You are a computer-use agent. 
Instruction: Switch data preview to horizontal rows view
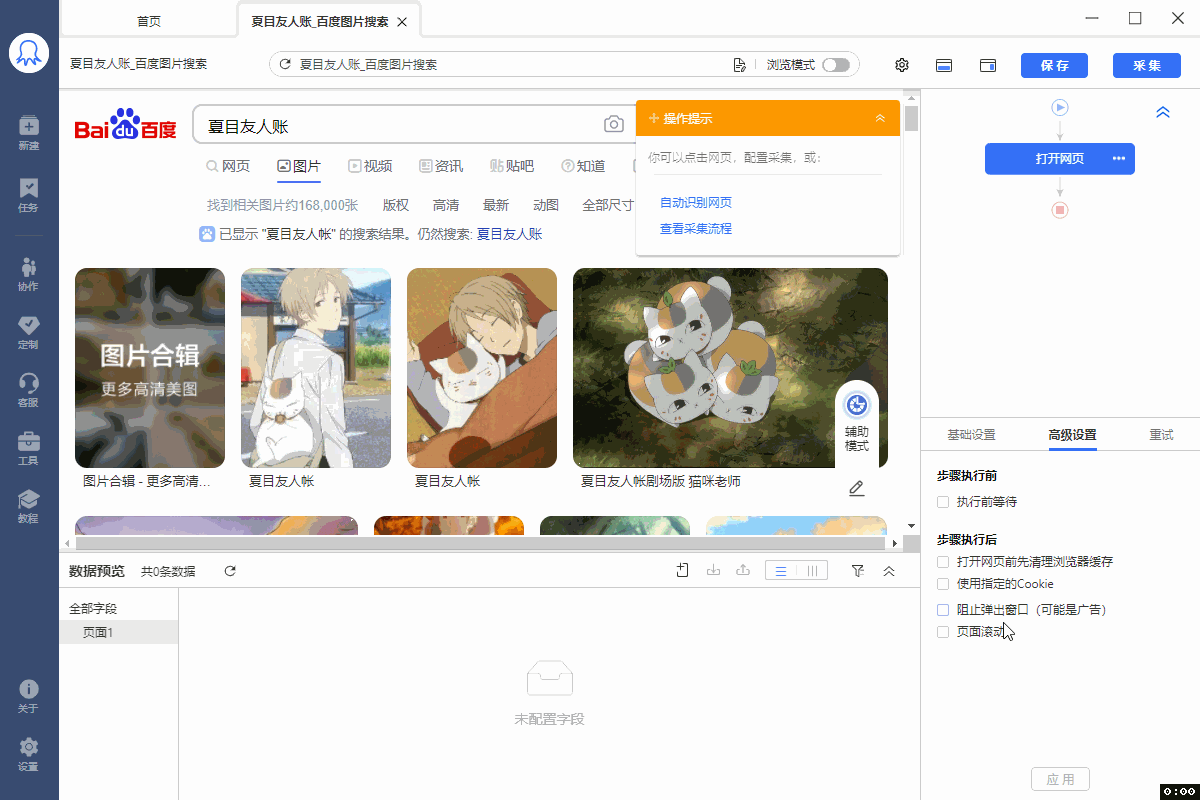[x=781, y=571]
